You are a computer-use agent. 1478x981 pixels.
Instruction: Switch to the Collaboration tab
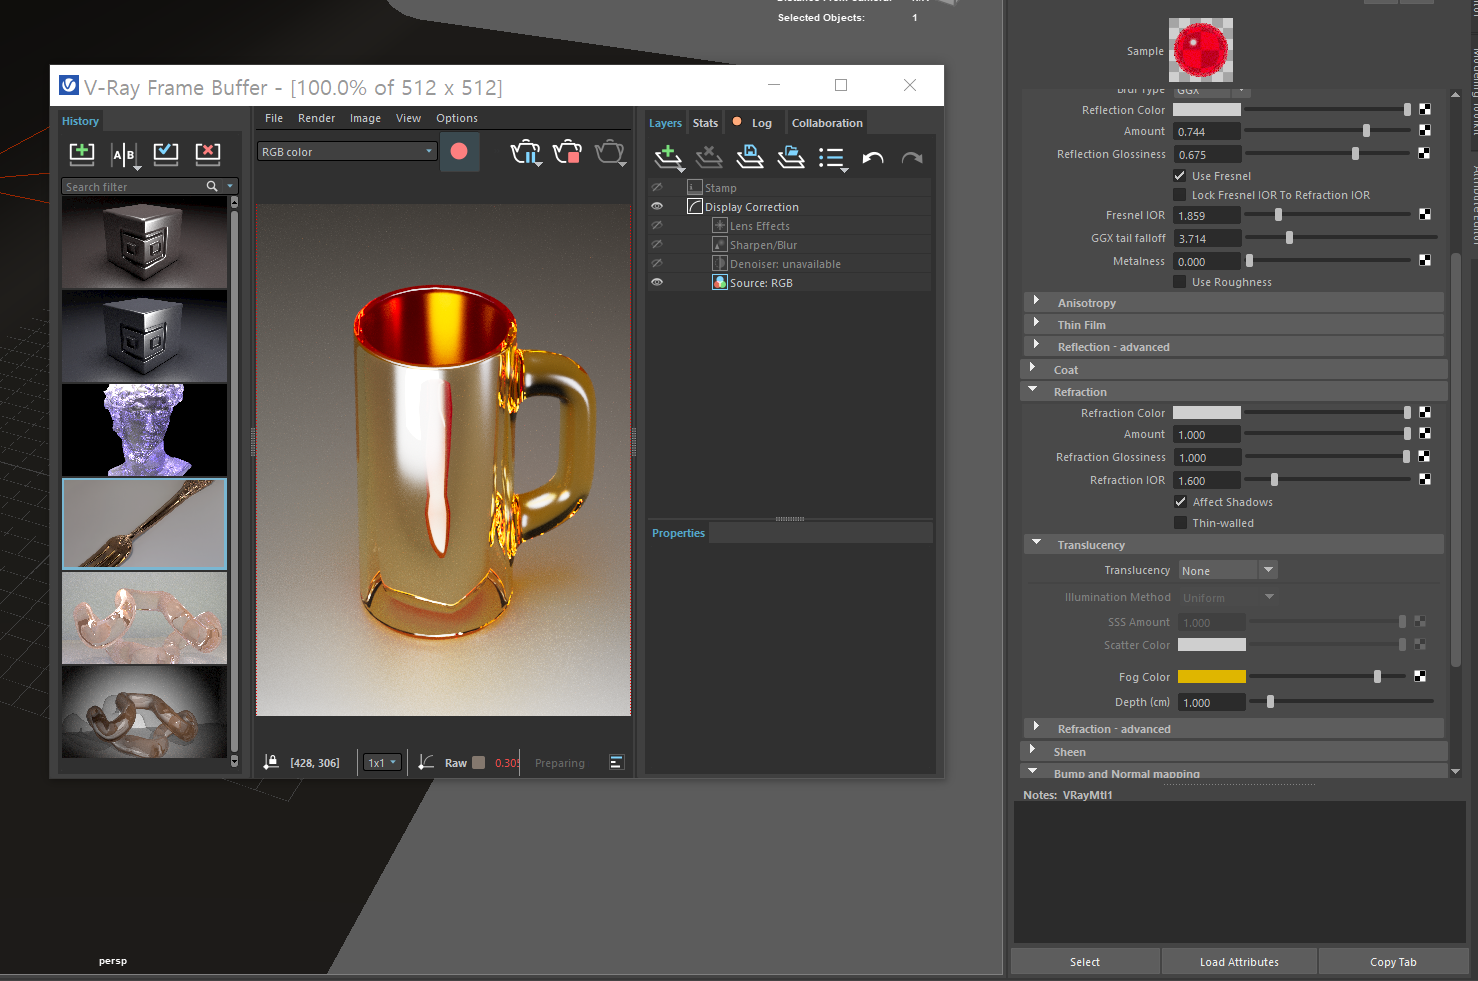(x=827, y=123)
